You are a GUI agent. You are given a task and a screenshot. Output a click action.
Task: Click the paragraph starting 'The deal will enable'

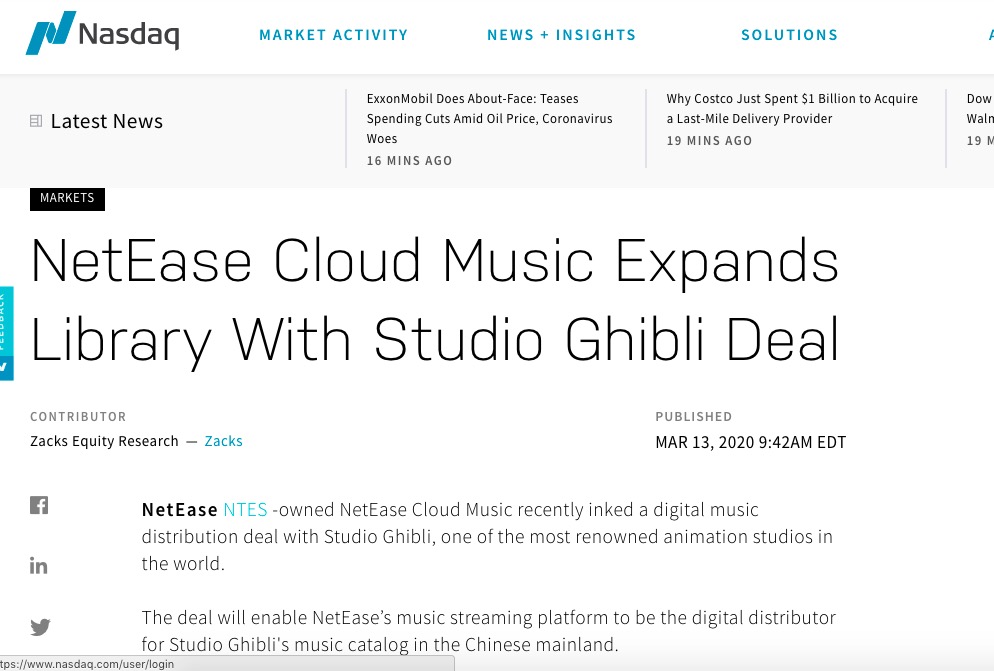(489, 631)
